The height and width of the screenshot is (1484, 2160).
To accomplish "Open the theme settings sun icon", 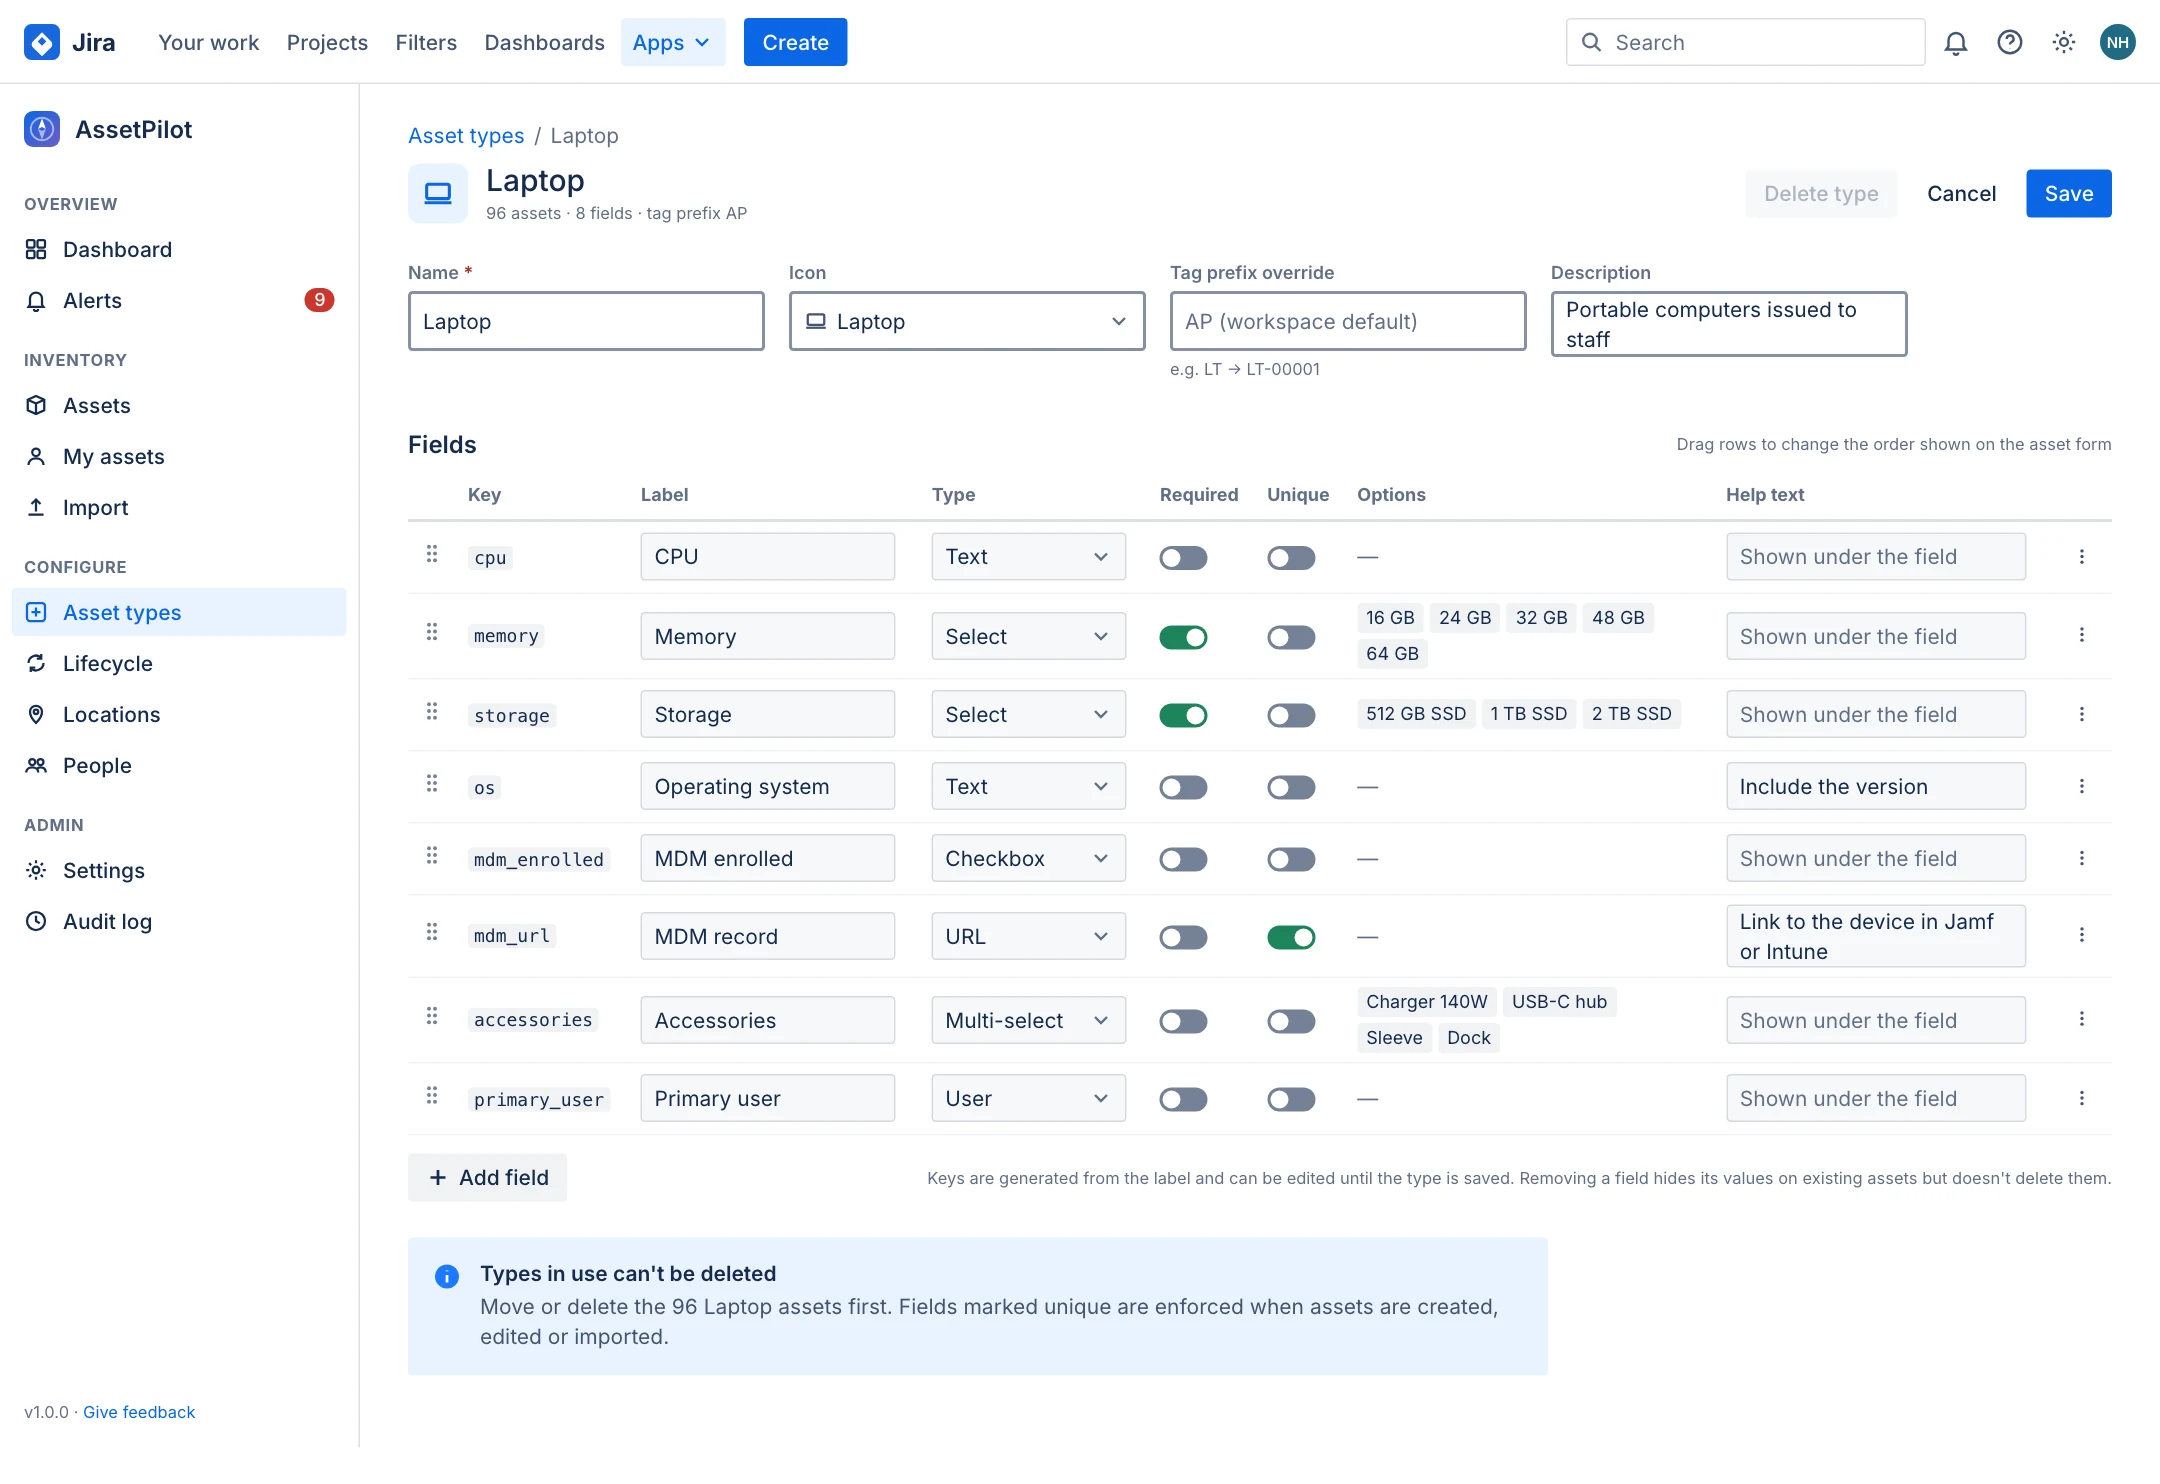I will (x=2063, y=43).
